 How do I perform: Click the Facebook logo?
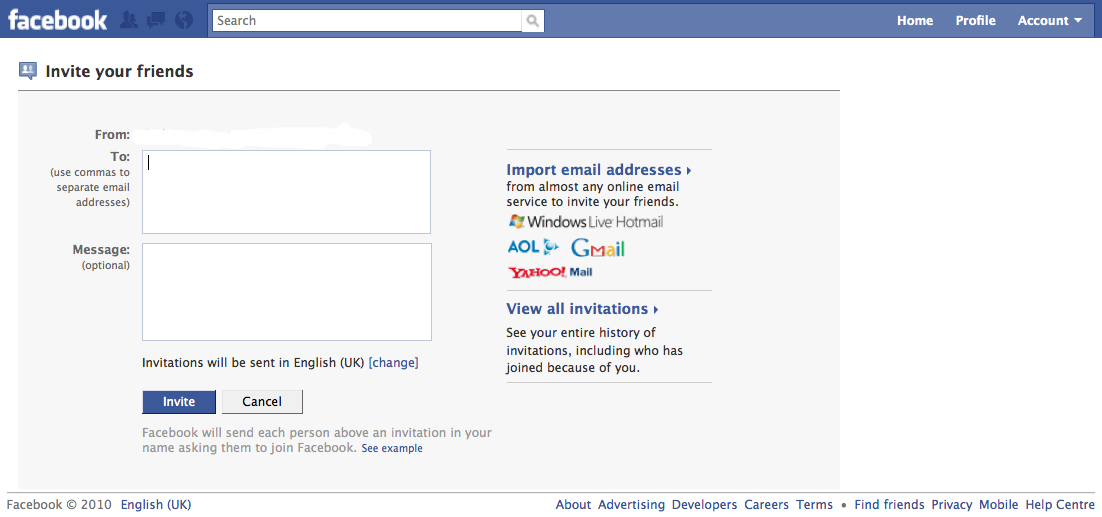(x=58, y=20)
